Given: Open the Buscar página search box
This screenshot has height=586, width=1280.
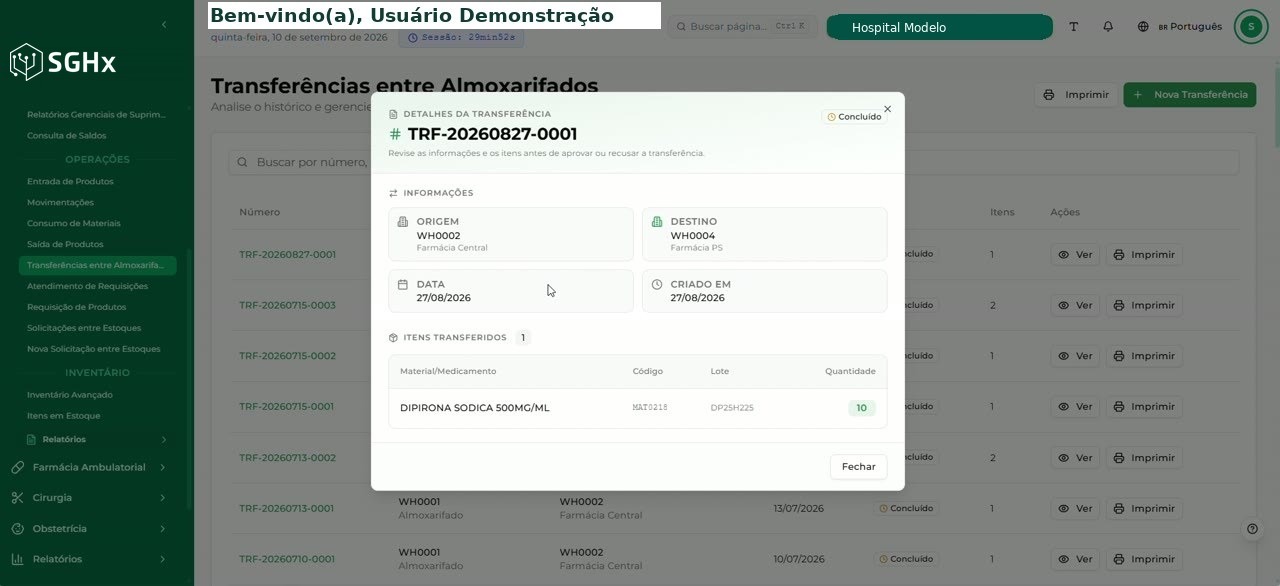Looking at the screenshot, I should (x=742, y=27).
